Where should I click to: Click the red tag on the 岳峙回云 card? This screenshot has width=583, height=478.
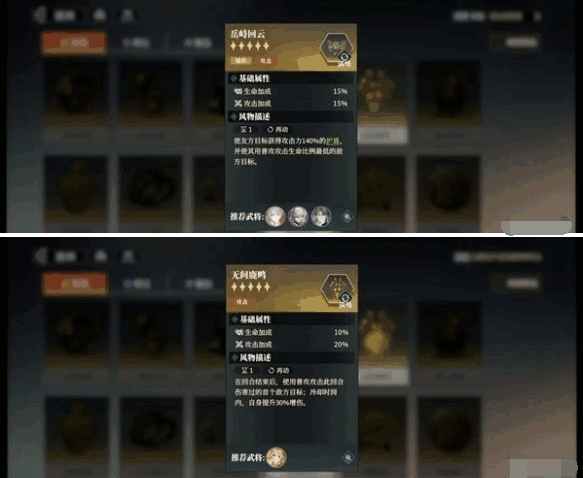[266, 61]
